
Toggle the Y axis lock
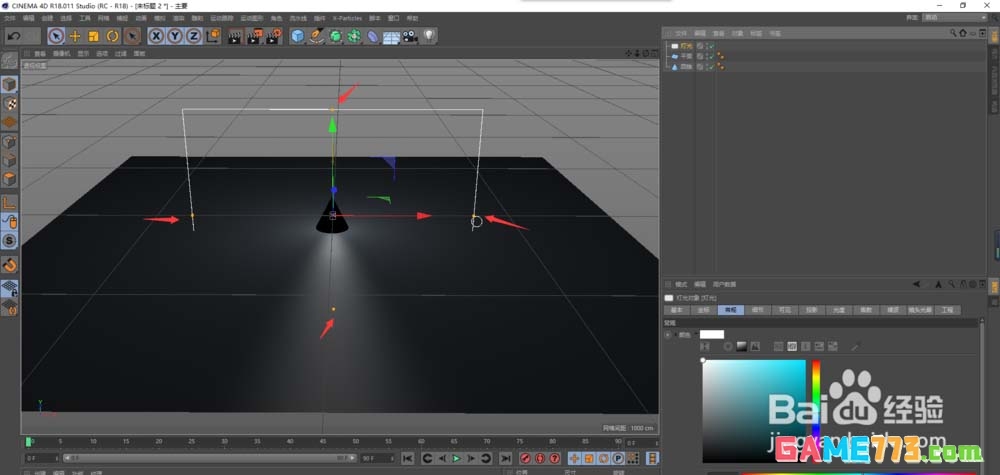(175, 36)
